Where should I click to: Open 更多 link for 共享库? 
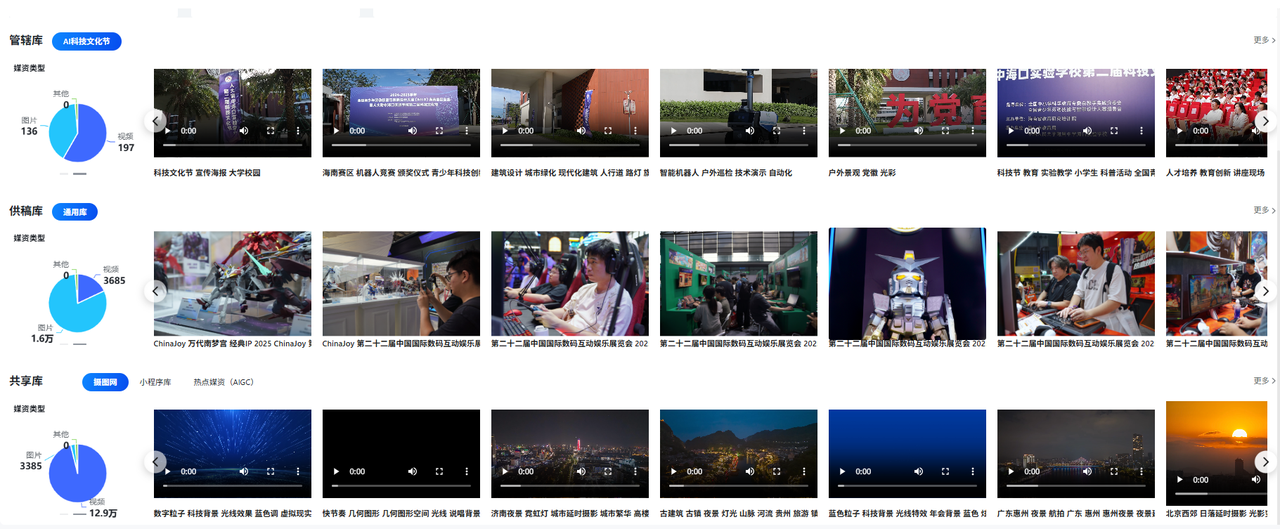(1264, 381)
